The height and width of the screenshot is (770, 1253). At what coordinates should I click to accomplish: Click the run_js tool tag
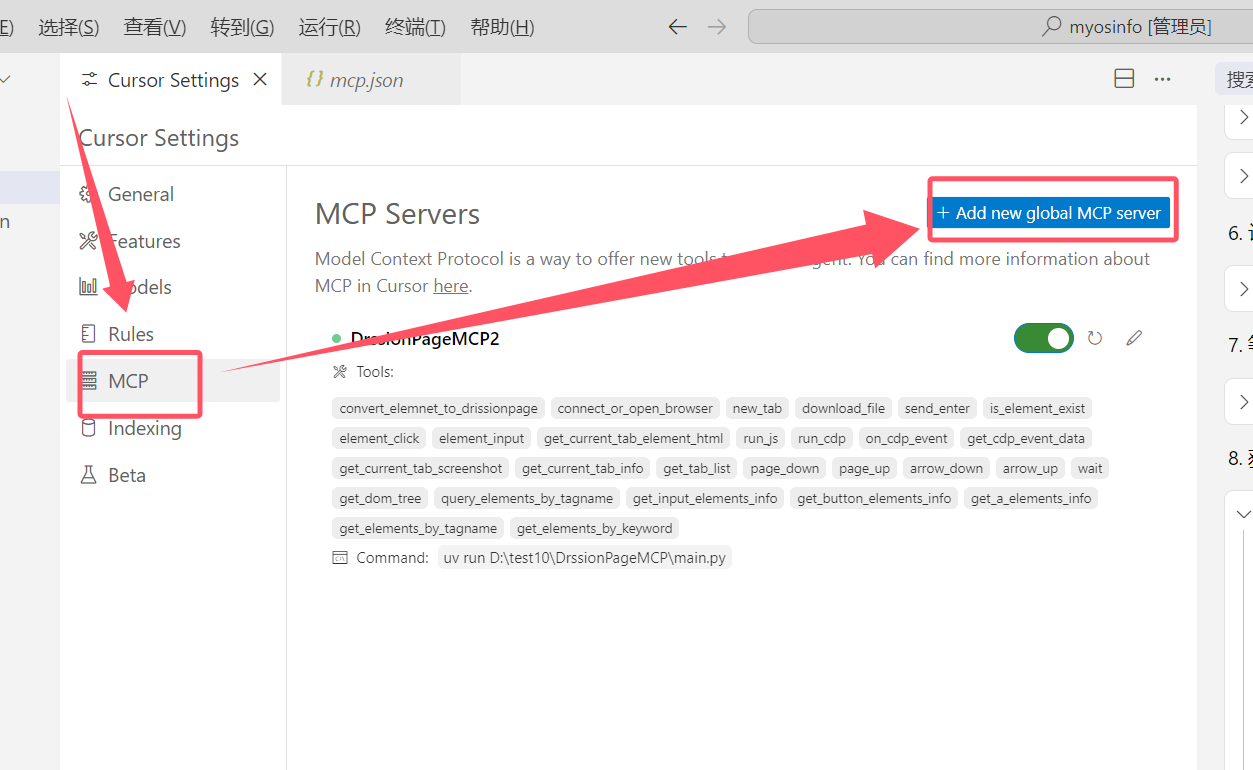pos(760,438)
